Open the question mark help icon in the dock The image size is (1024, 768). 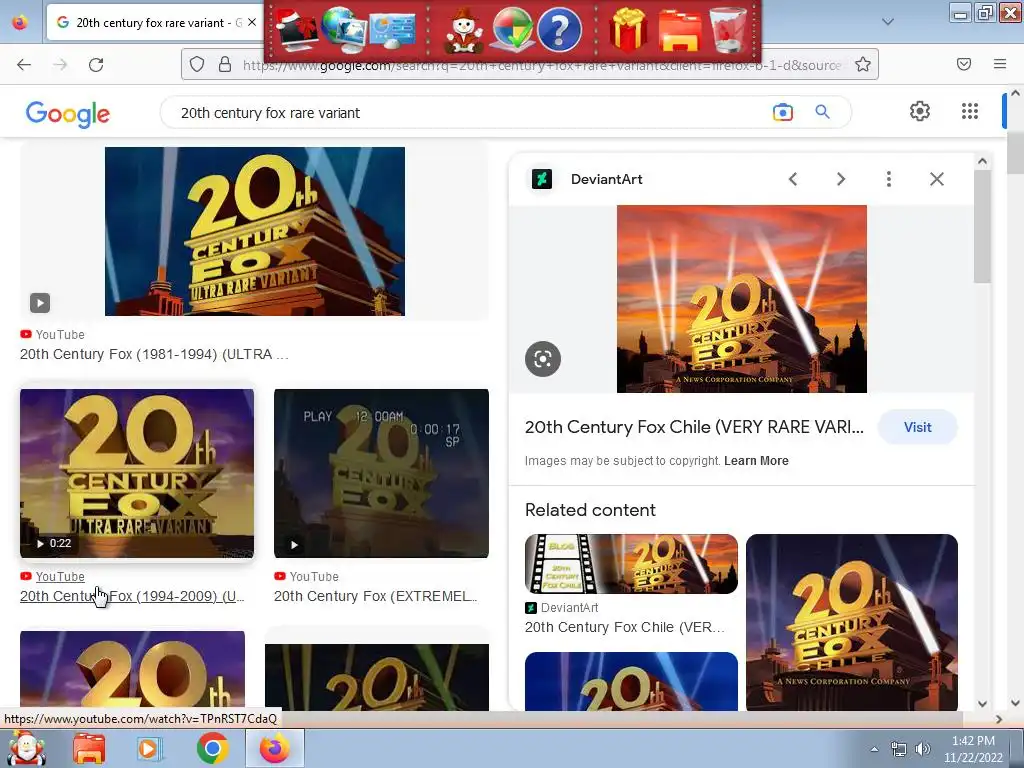point(560,30)
